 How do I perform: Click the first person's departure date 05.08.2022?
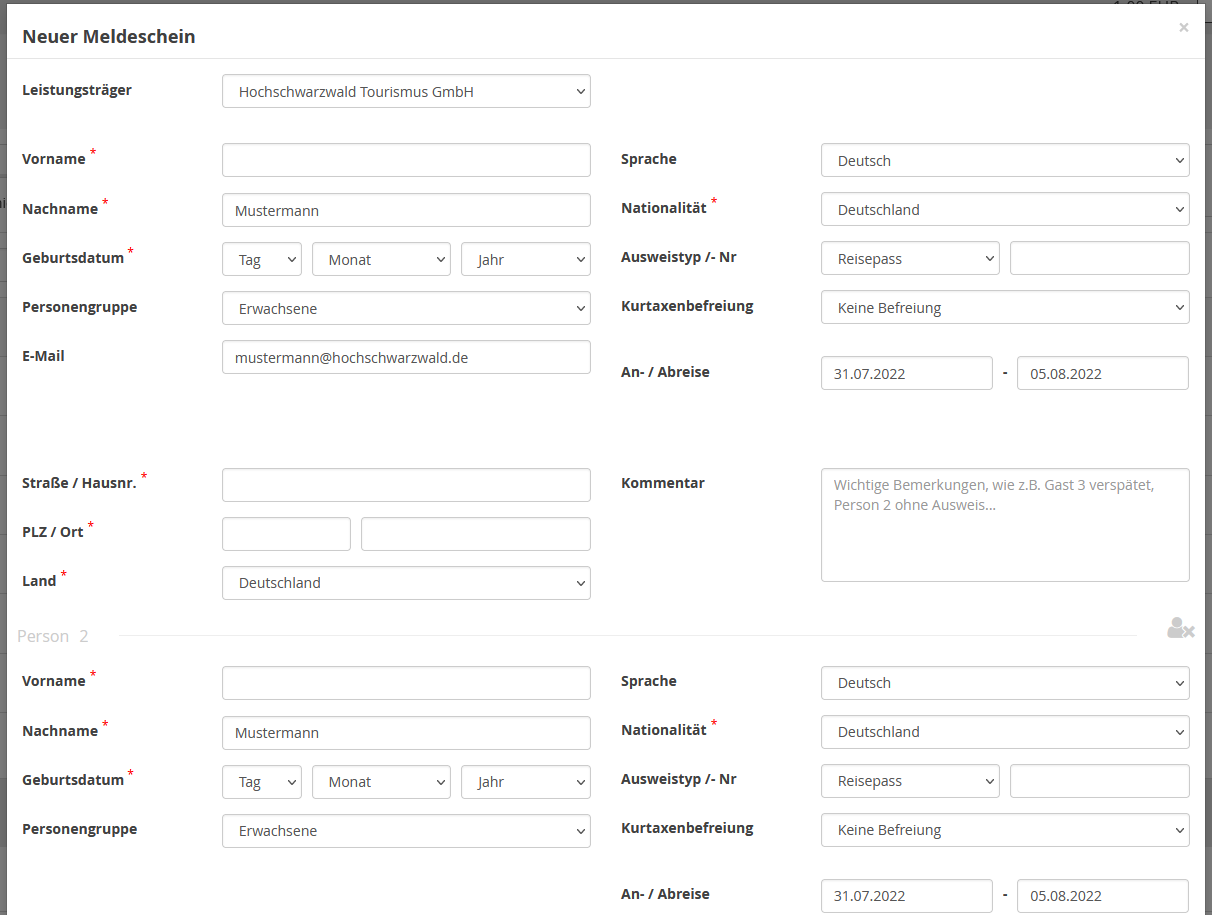1102,373
